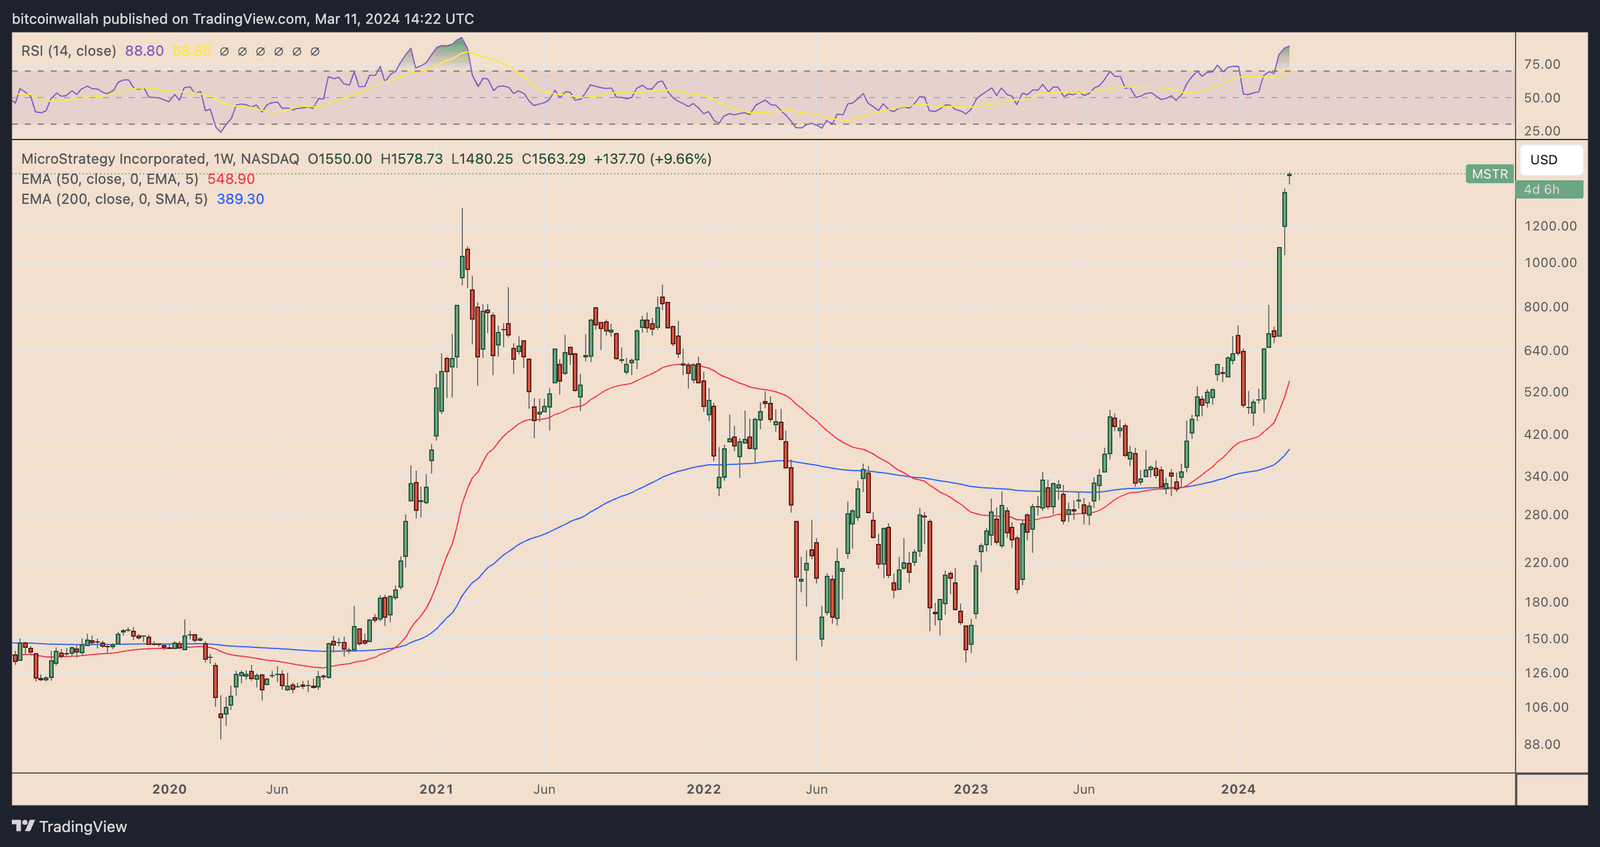
Task: Select the EMA (50, close, 0, EMA, 5) legend
Action: click(x=110, y=179)
